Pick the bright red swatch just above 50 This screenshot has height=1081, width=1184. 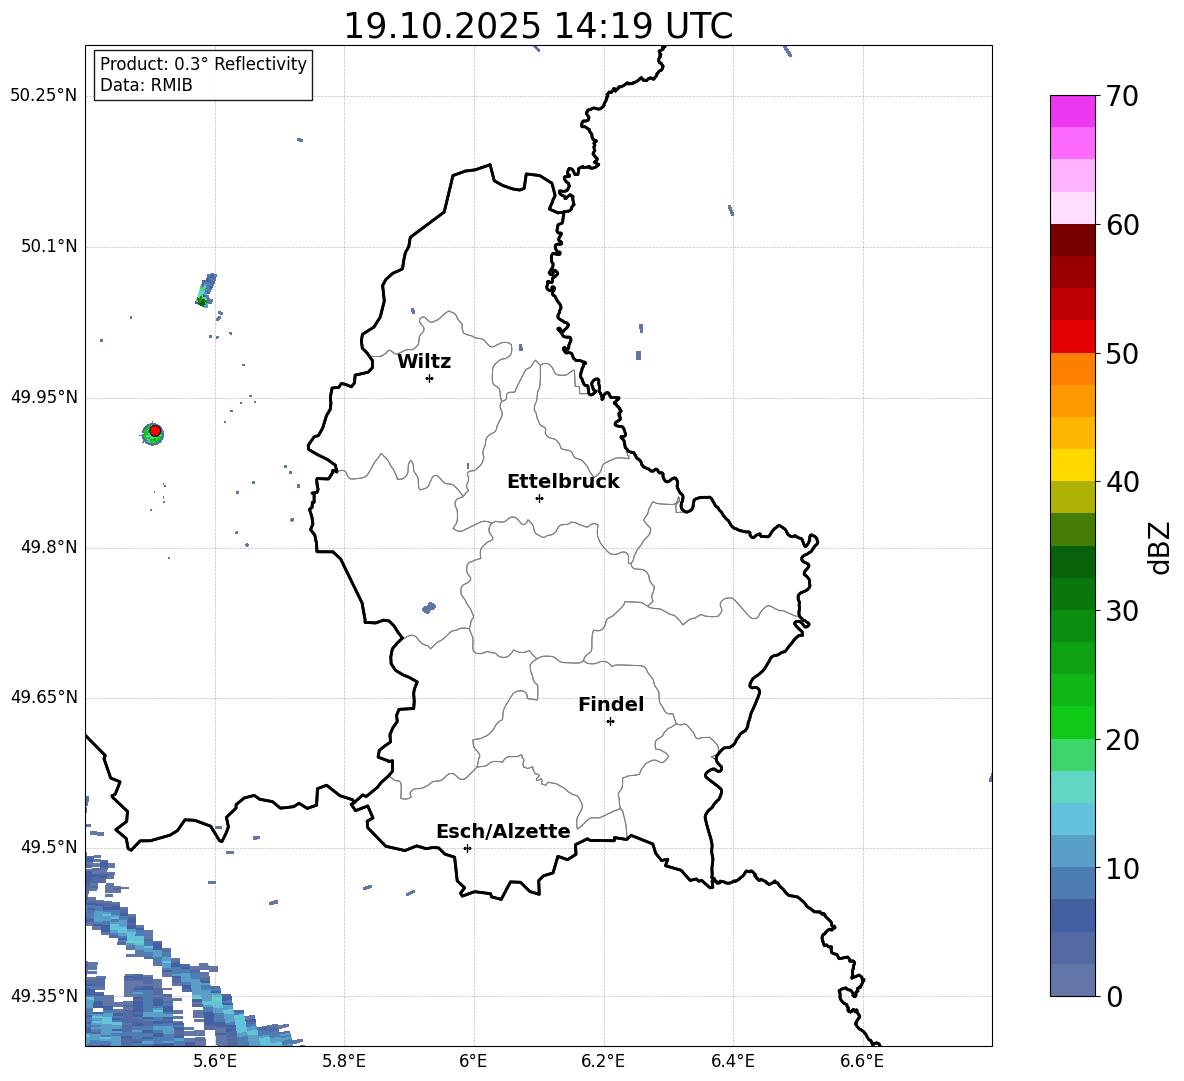[x=1072, y=337]
